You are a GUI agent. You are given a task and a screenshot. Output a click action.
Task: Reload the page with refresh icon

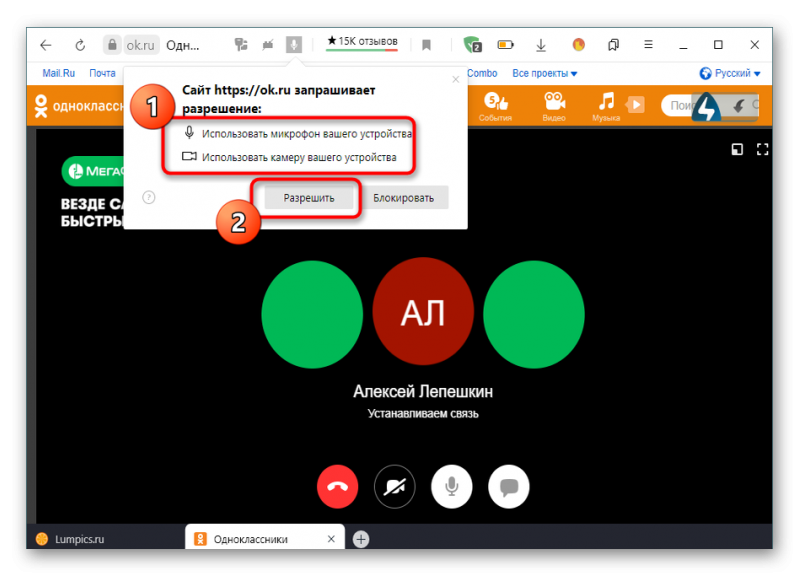pyautogui.click(x=80, y=45)
